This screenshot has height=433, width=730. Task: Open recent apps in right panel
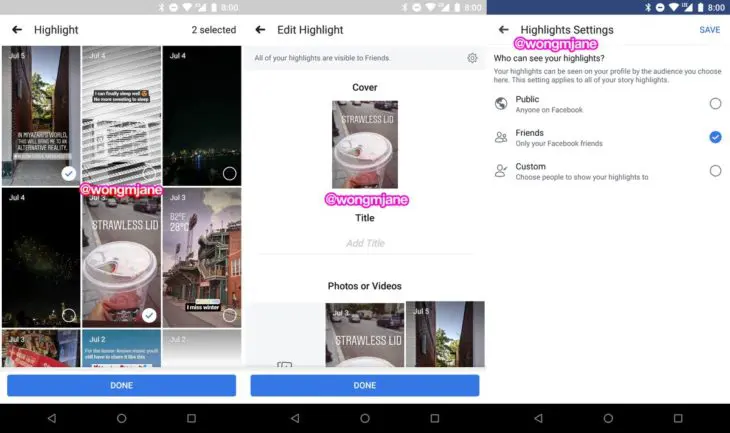pyautogui.click(x=677, y=418)
